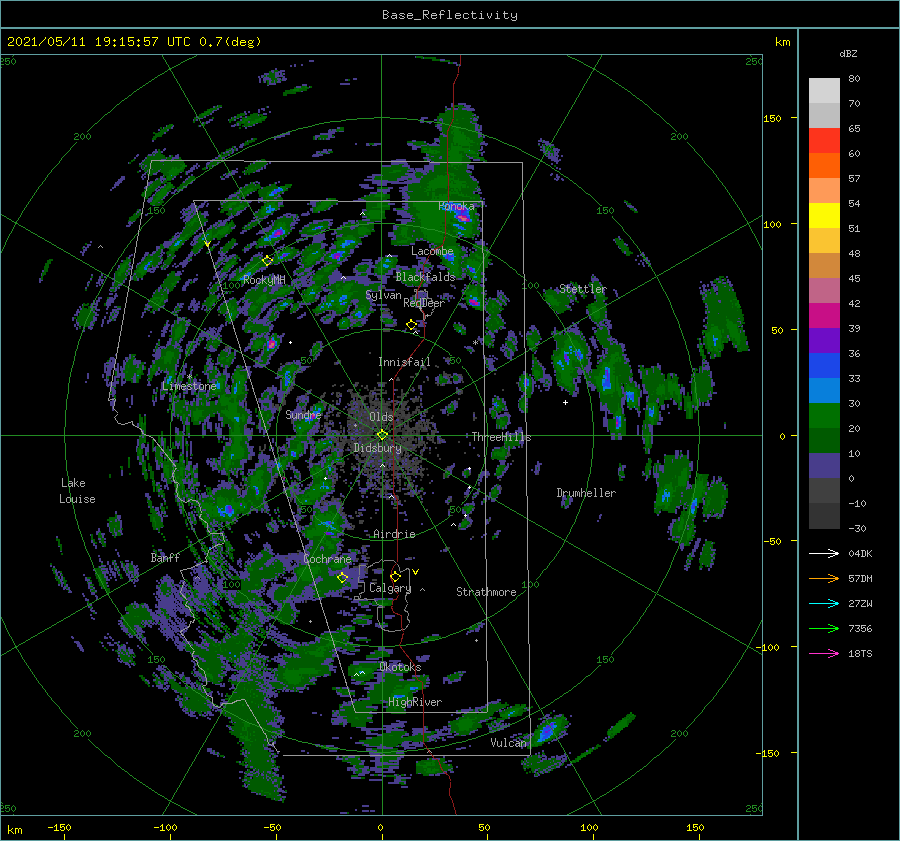
Task: Select the dark orange 57-60 dBZ band
Action: (x=824, y=166)
